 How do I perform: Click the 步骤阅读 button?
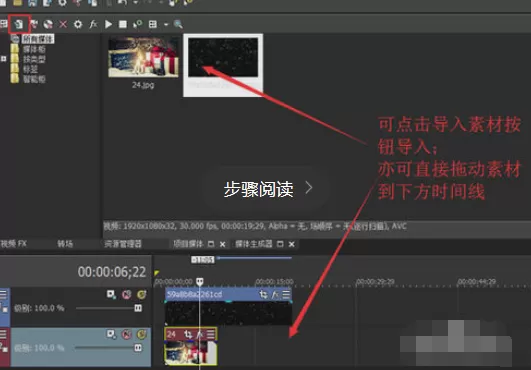point(267,189)
